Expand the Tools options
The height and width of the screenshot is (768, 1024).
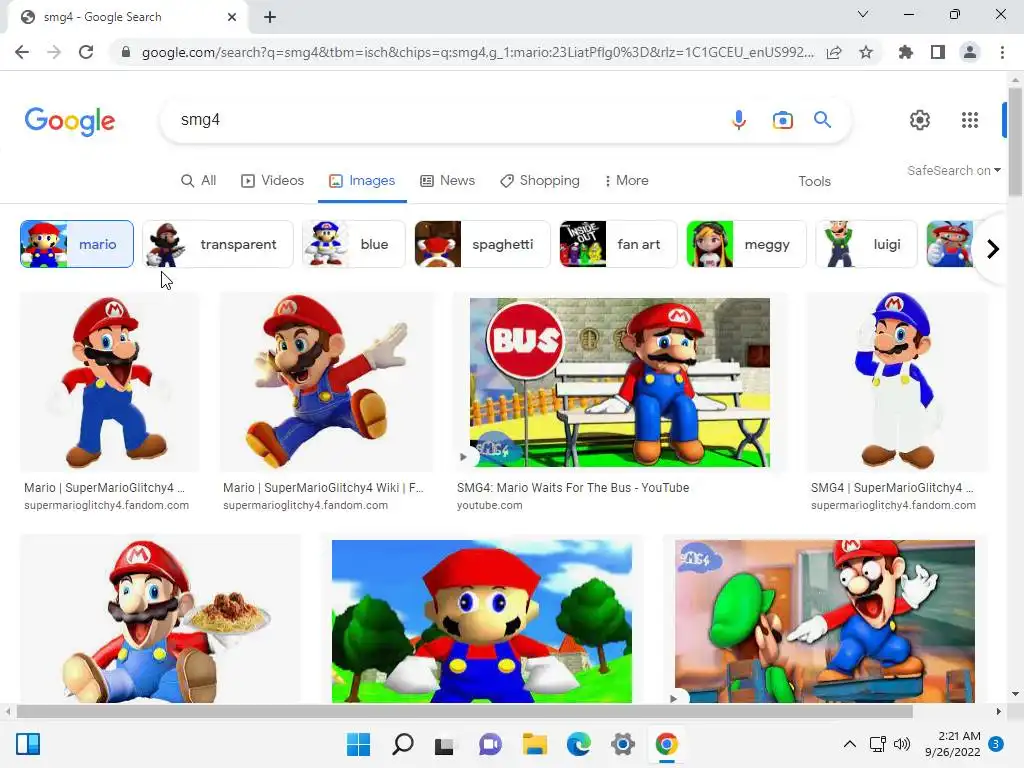[814, 181]
